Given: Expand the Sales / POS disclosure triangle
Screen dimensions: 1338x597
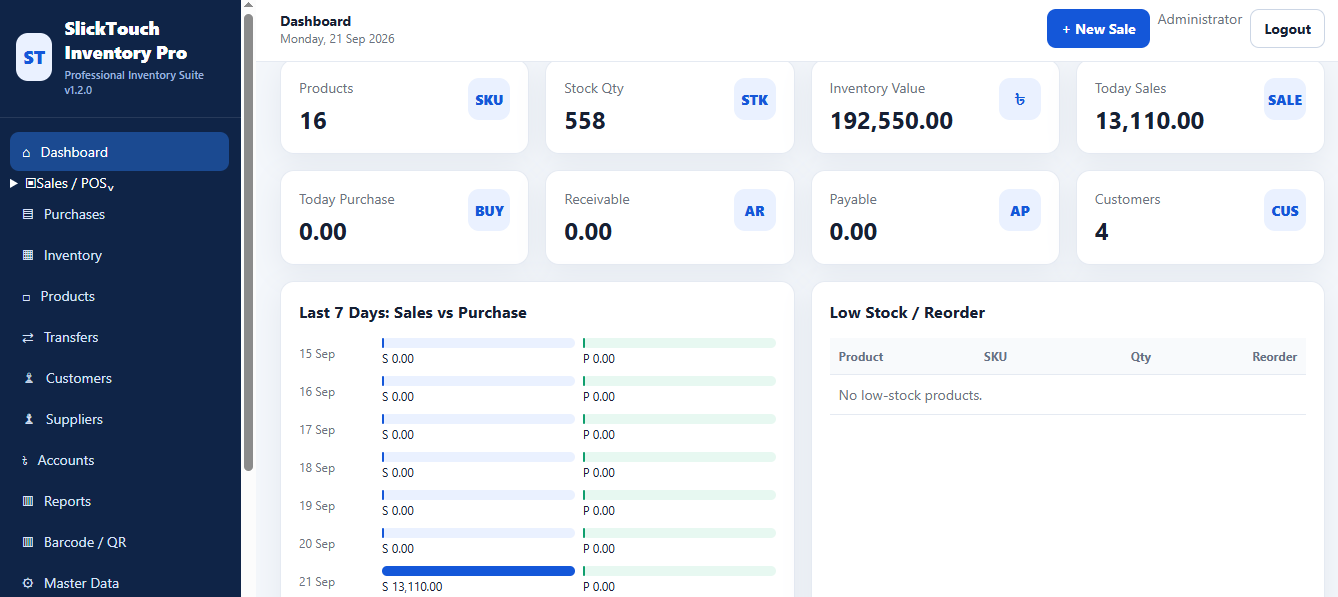Looking at the screenshot, I should point(13,184).
